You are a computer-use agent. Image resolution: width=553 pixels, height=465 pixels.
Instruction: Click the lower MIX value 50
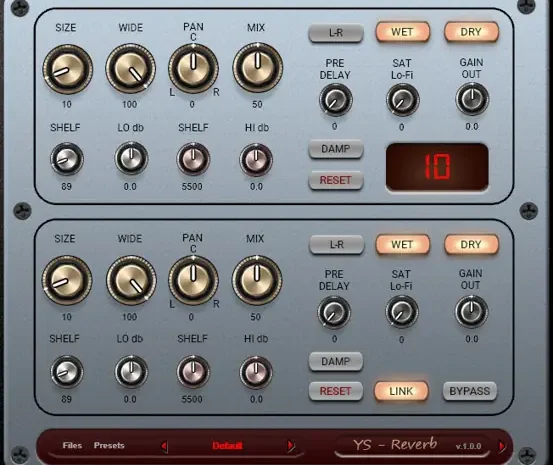tap(256, 317)
